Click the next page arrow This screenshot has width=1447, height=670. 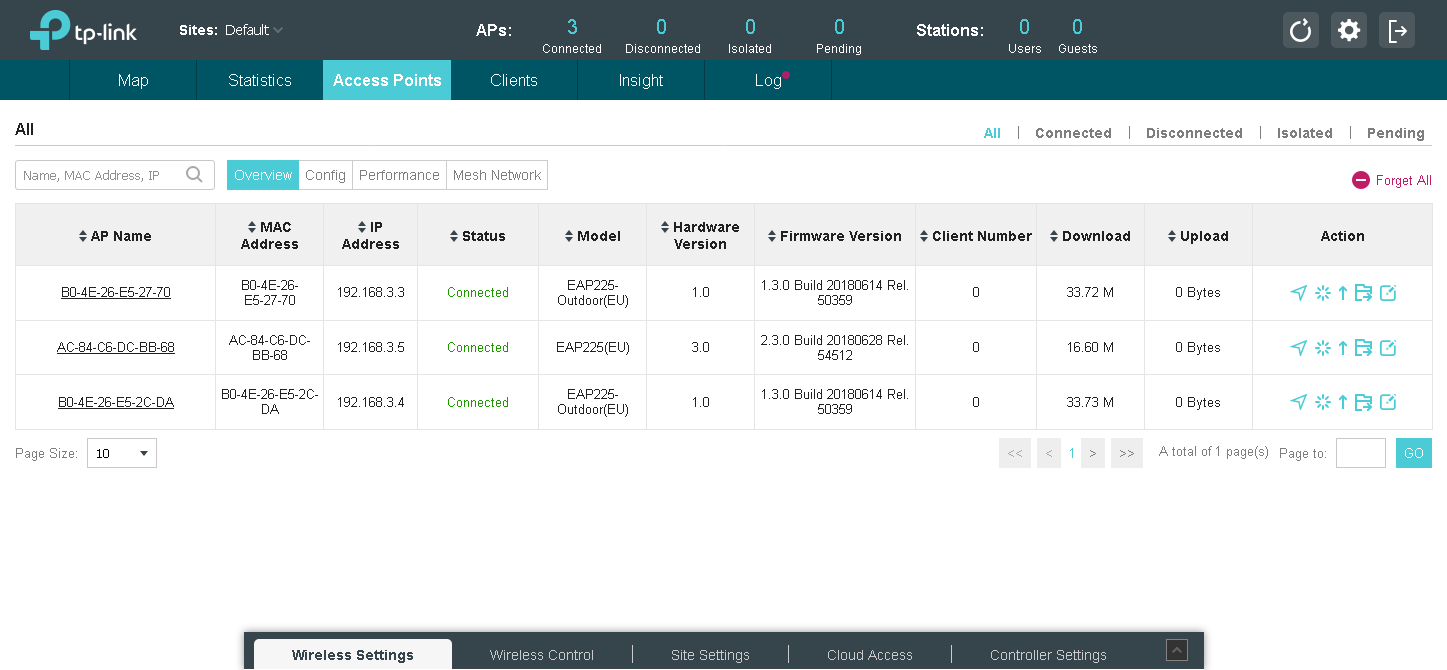1093,453
